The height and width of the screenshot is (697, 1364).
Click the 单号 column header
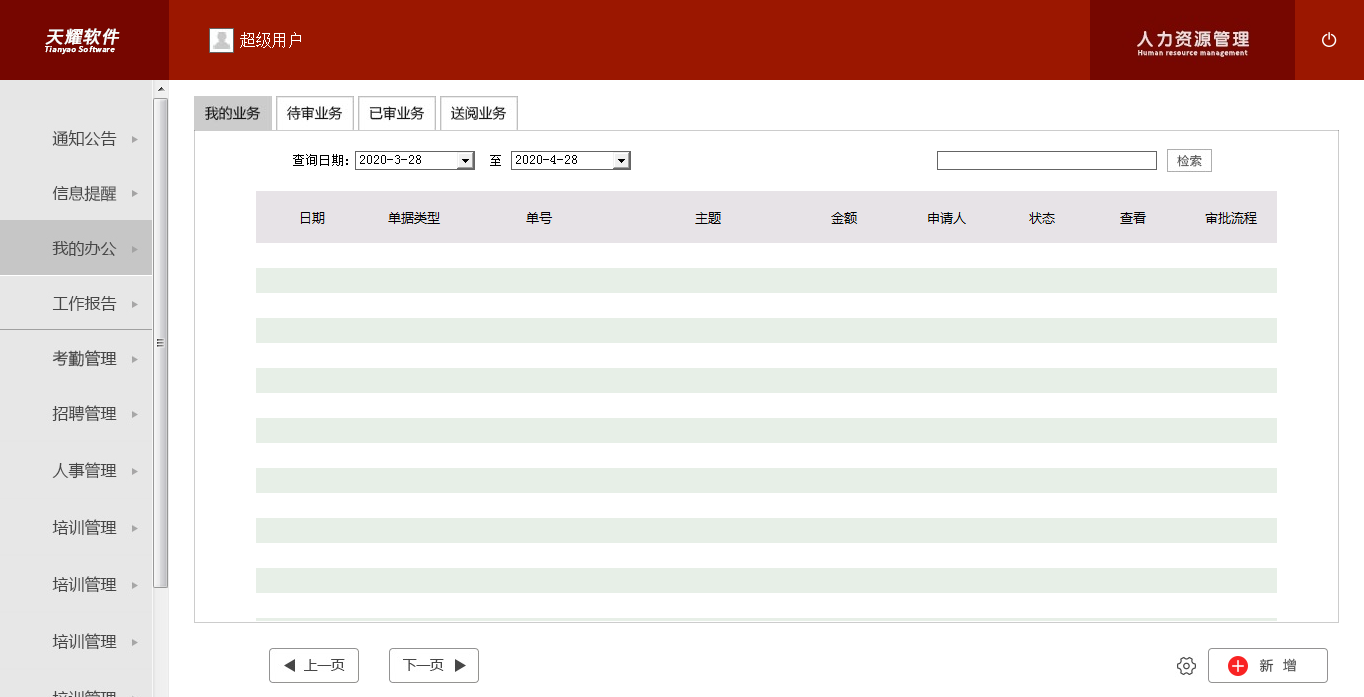[x=539, y=218]
